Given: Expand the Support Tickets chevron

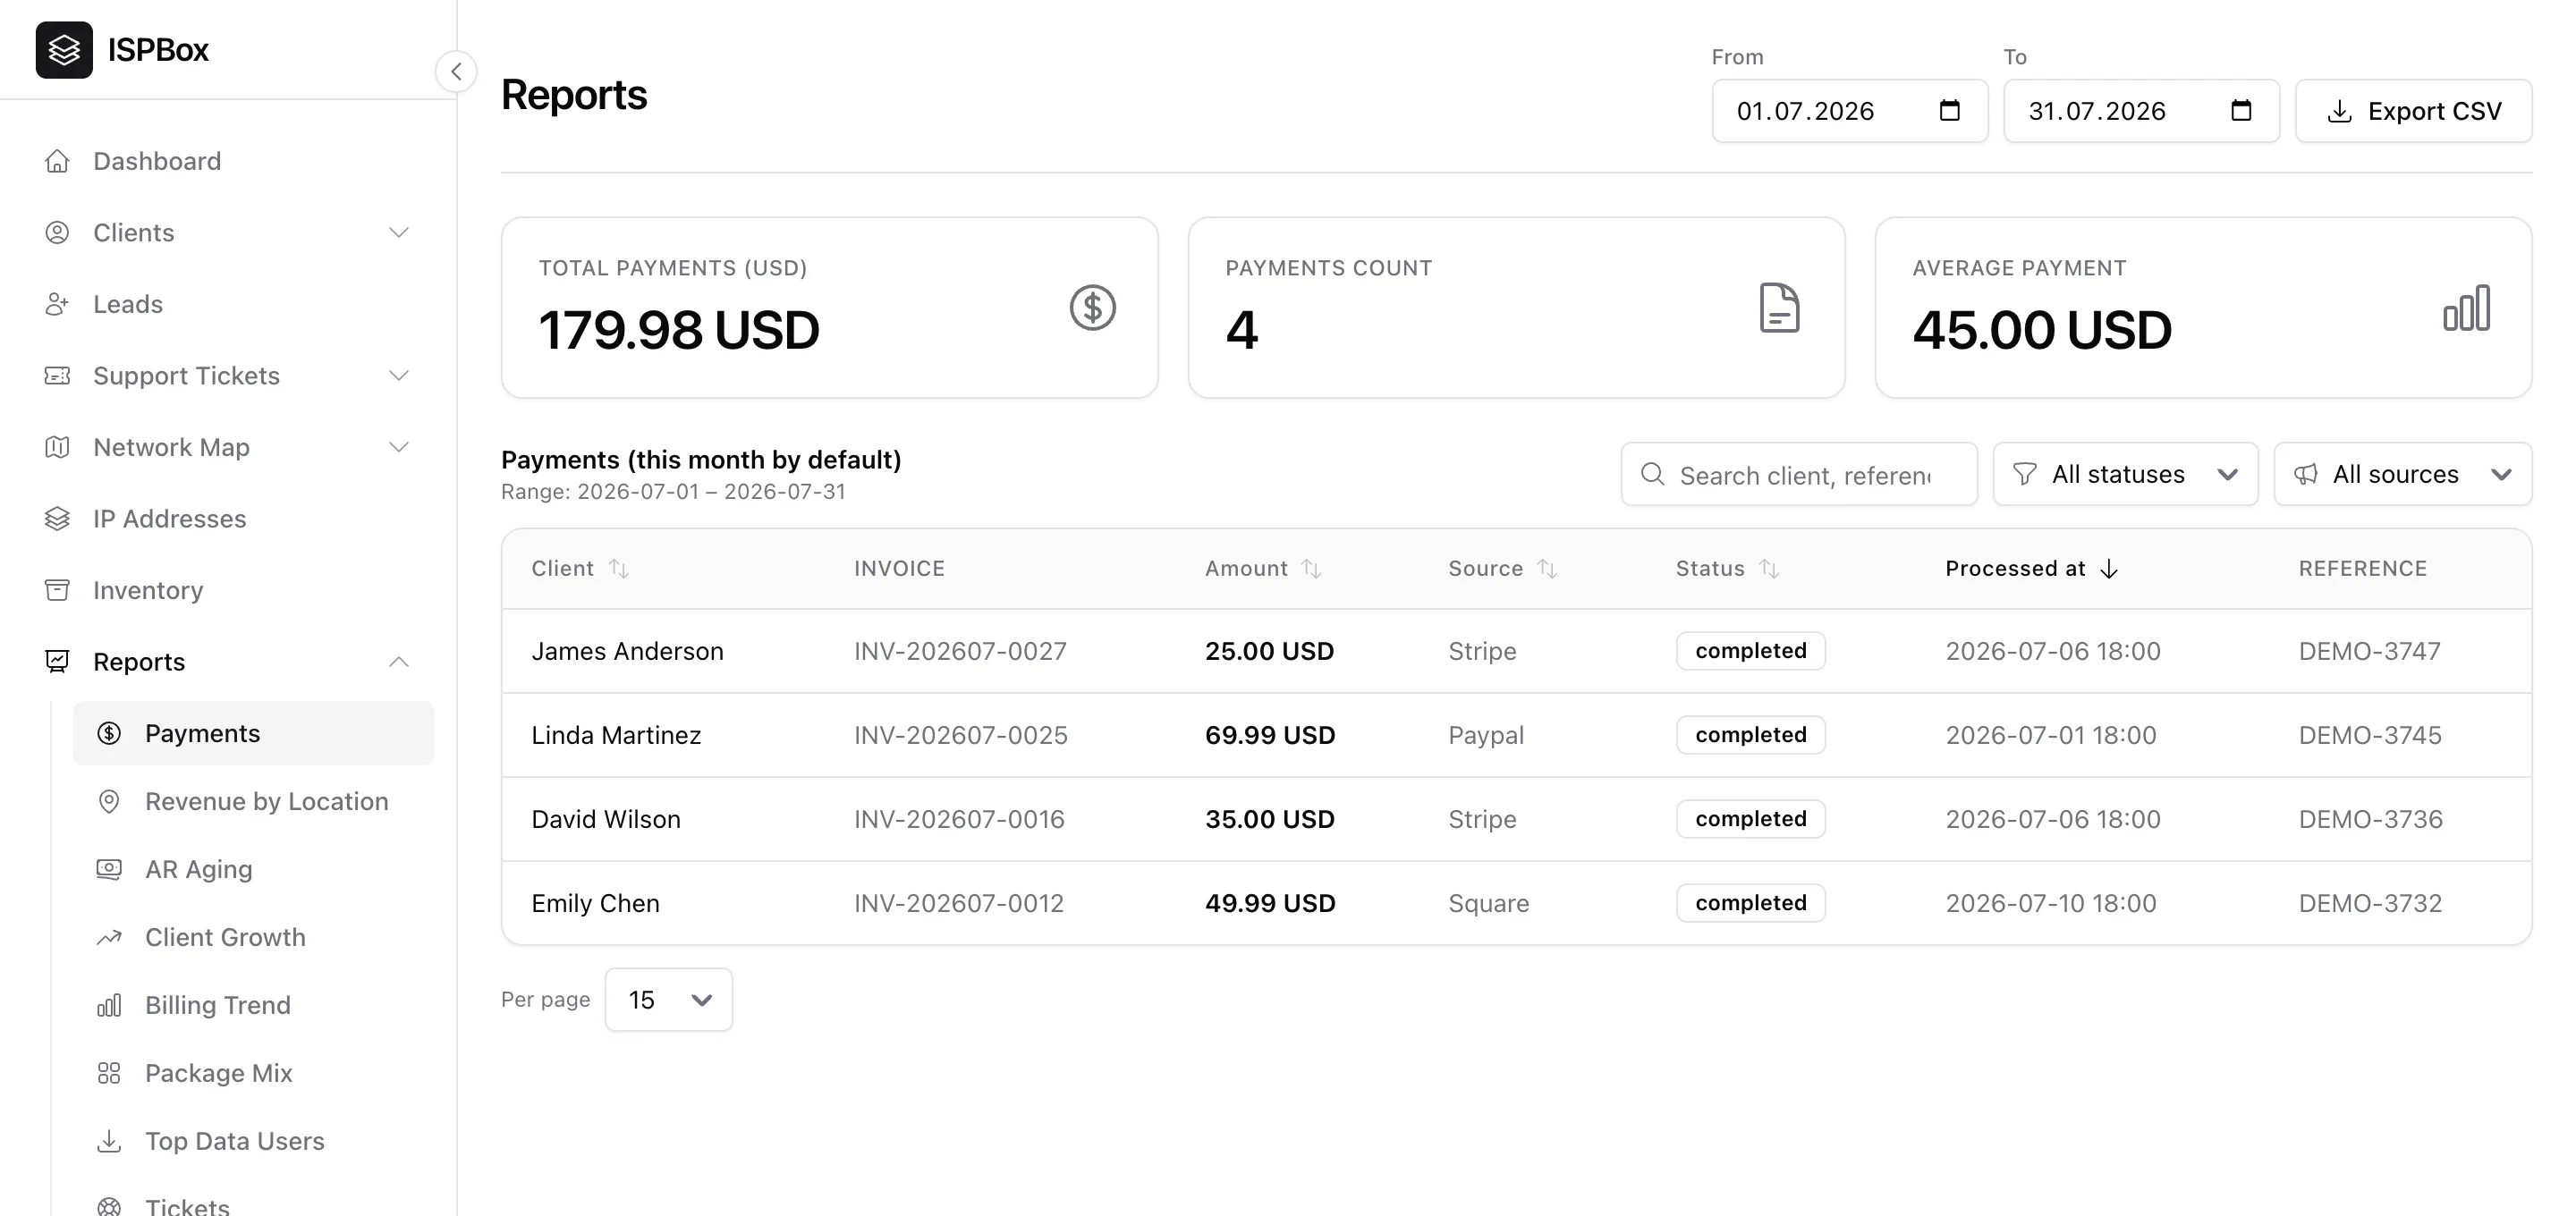Looking at the screenshot, I should pyautogui.click(x=399, y=375).
